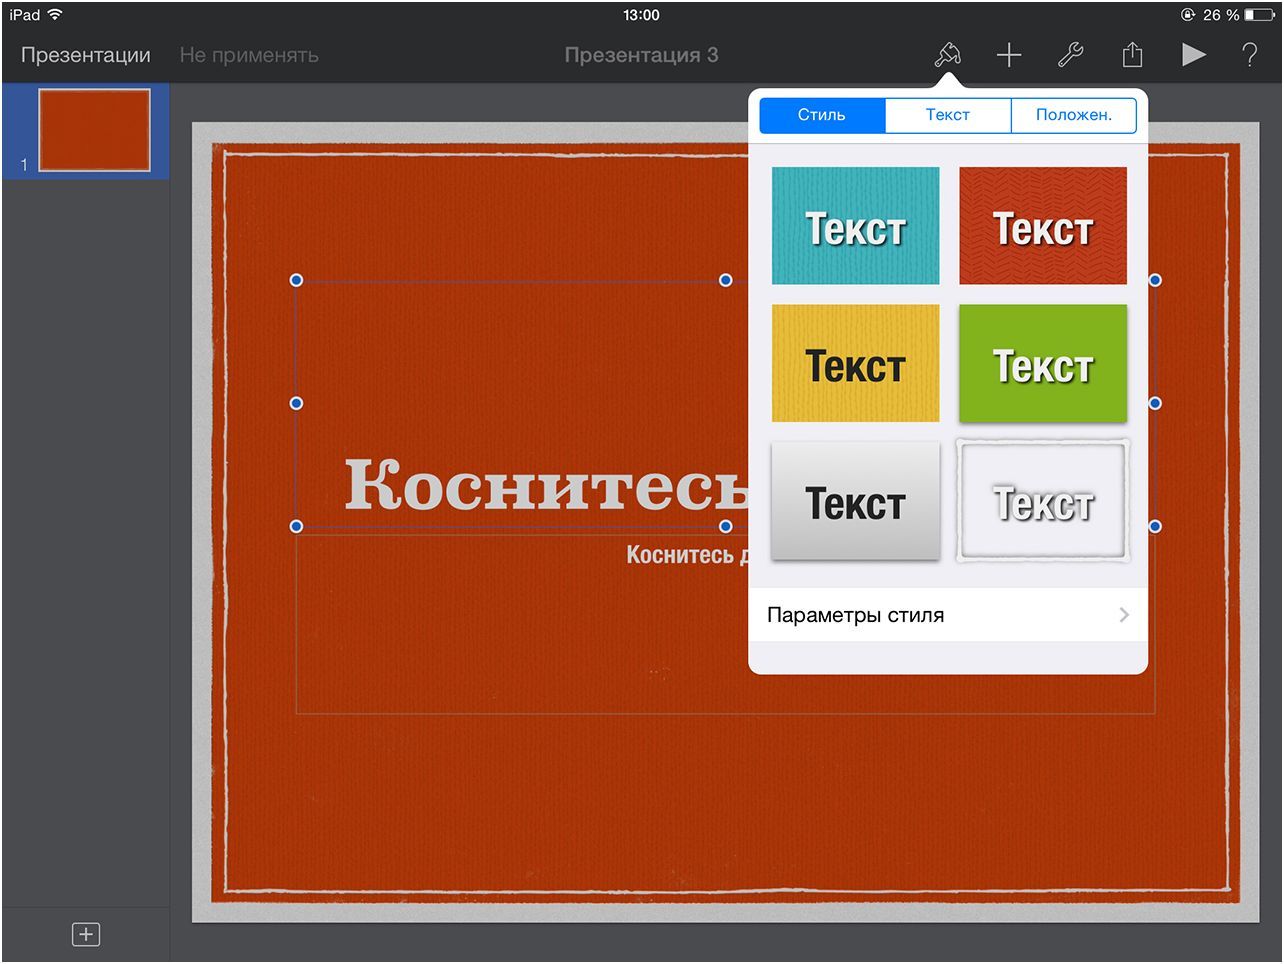Select the green Текст style
The image size is (1284, 964).
(x=1042, y=363)
